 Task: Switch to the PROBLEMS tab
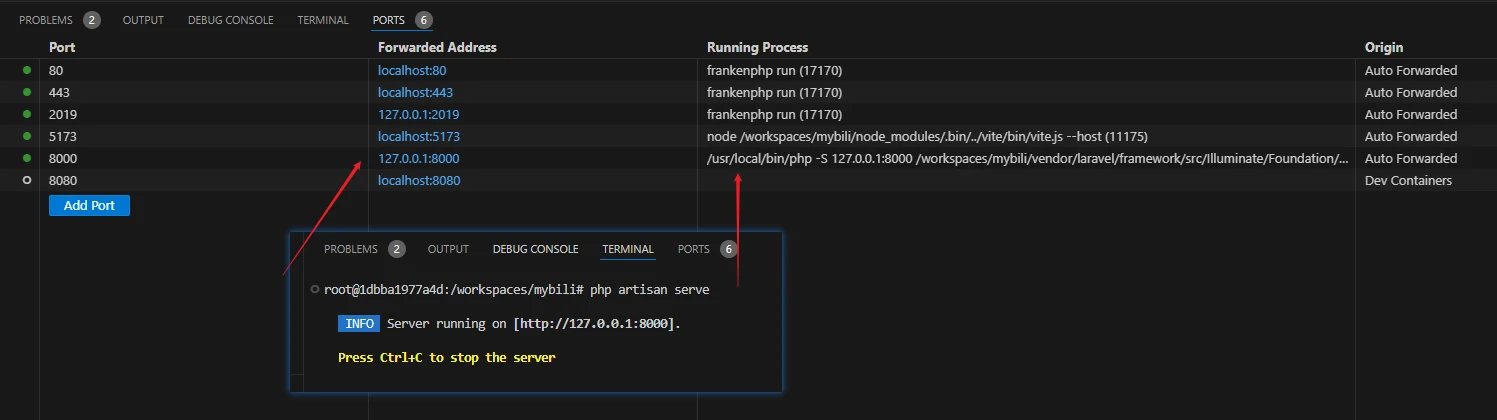pyautogui.click(x=46, y=20)
